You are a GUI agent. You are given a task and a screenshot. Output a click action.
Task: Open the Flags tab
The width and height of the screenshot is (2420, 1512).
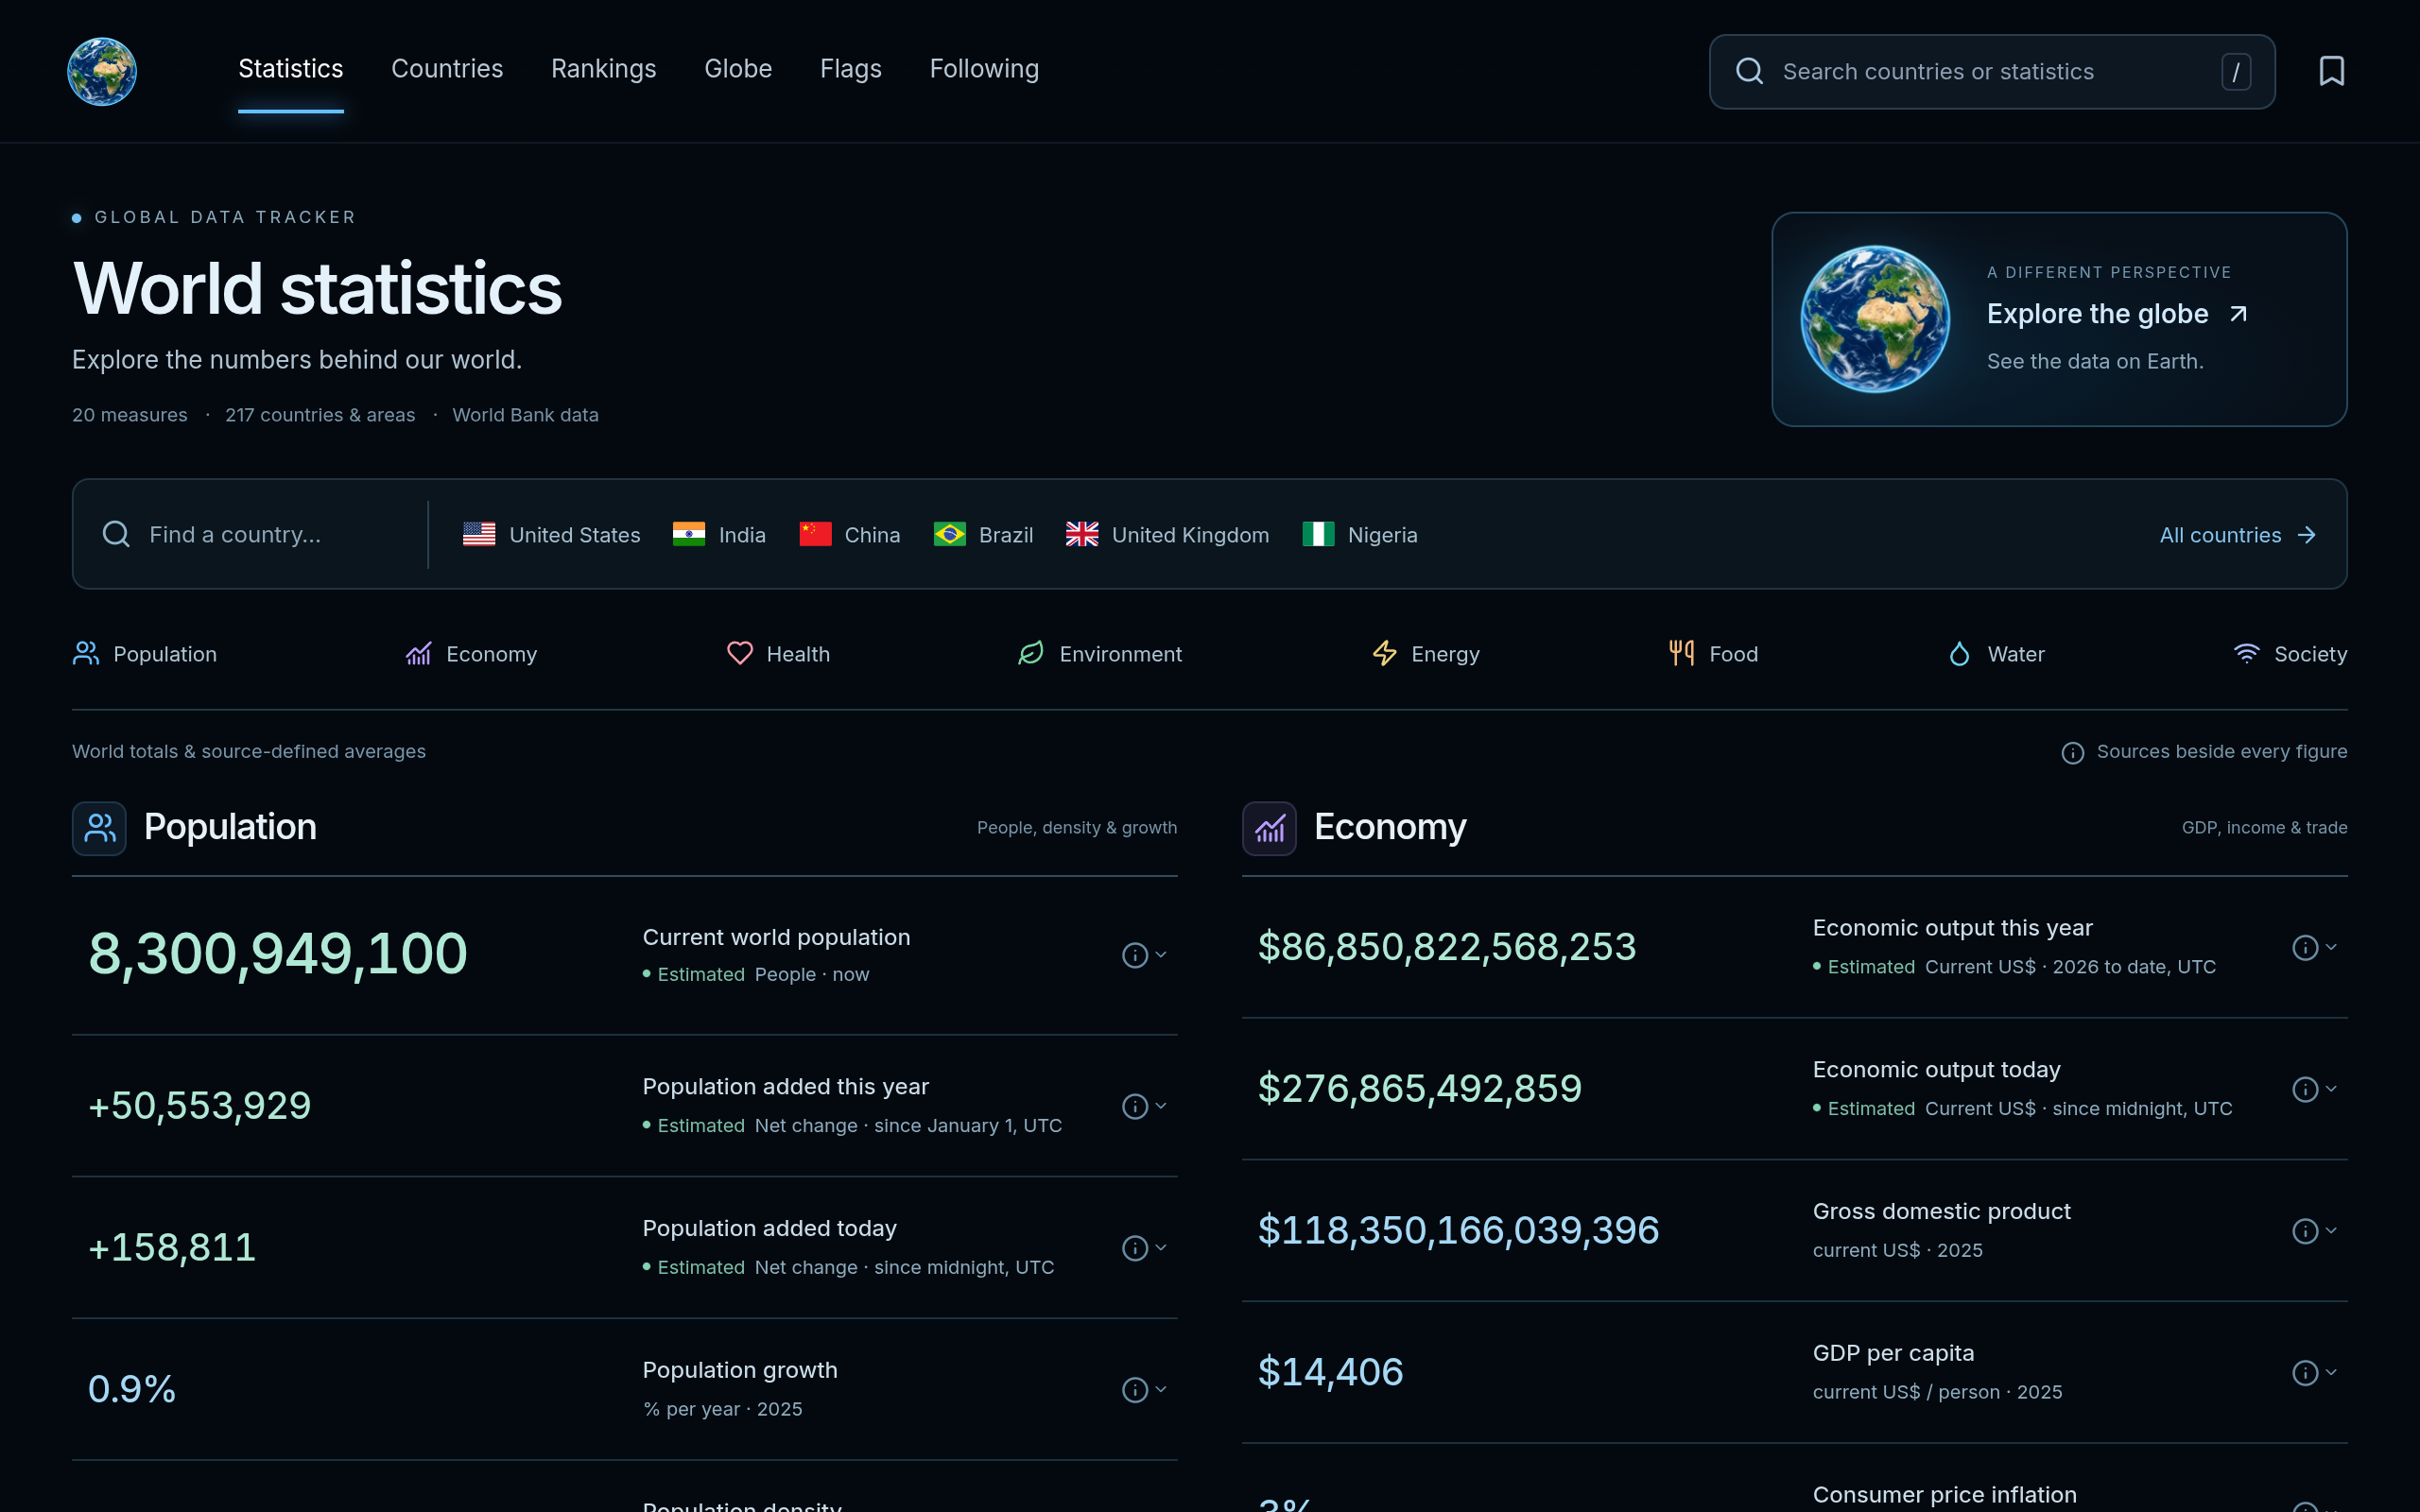(x=851, y=69)
